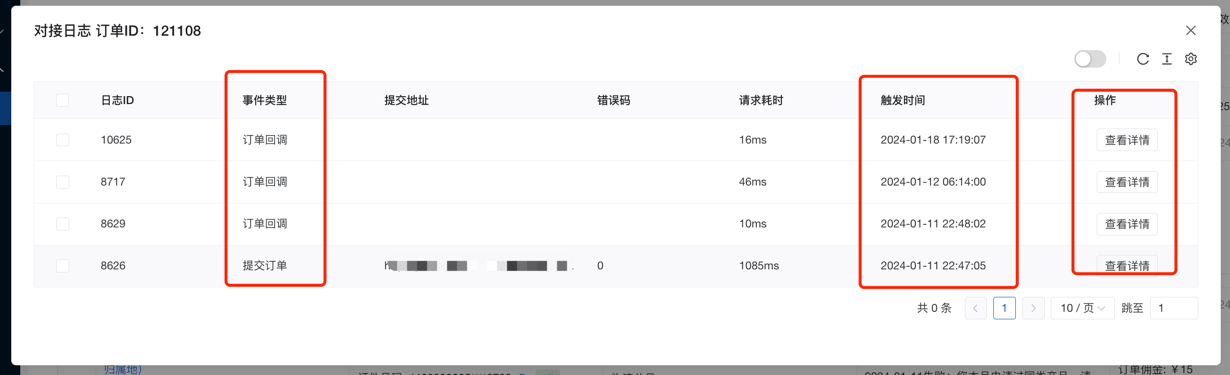View details for log 8629
1230x375 pixels.
(1127, 224)
